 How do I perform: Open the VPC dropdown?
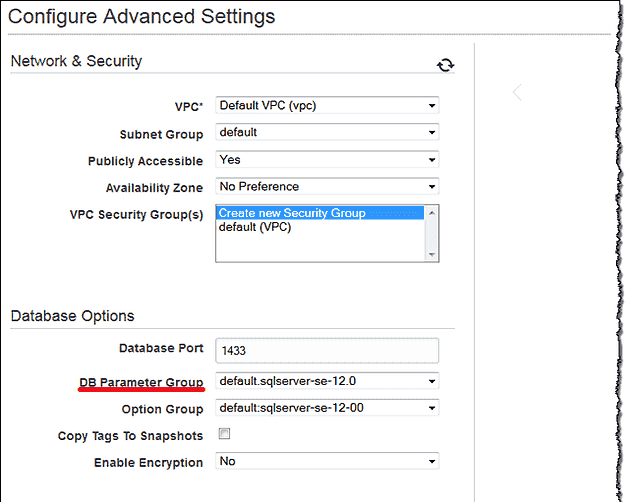coord(327,106)
